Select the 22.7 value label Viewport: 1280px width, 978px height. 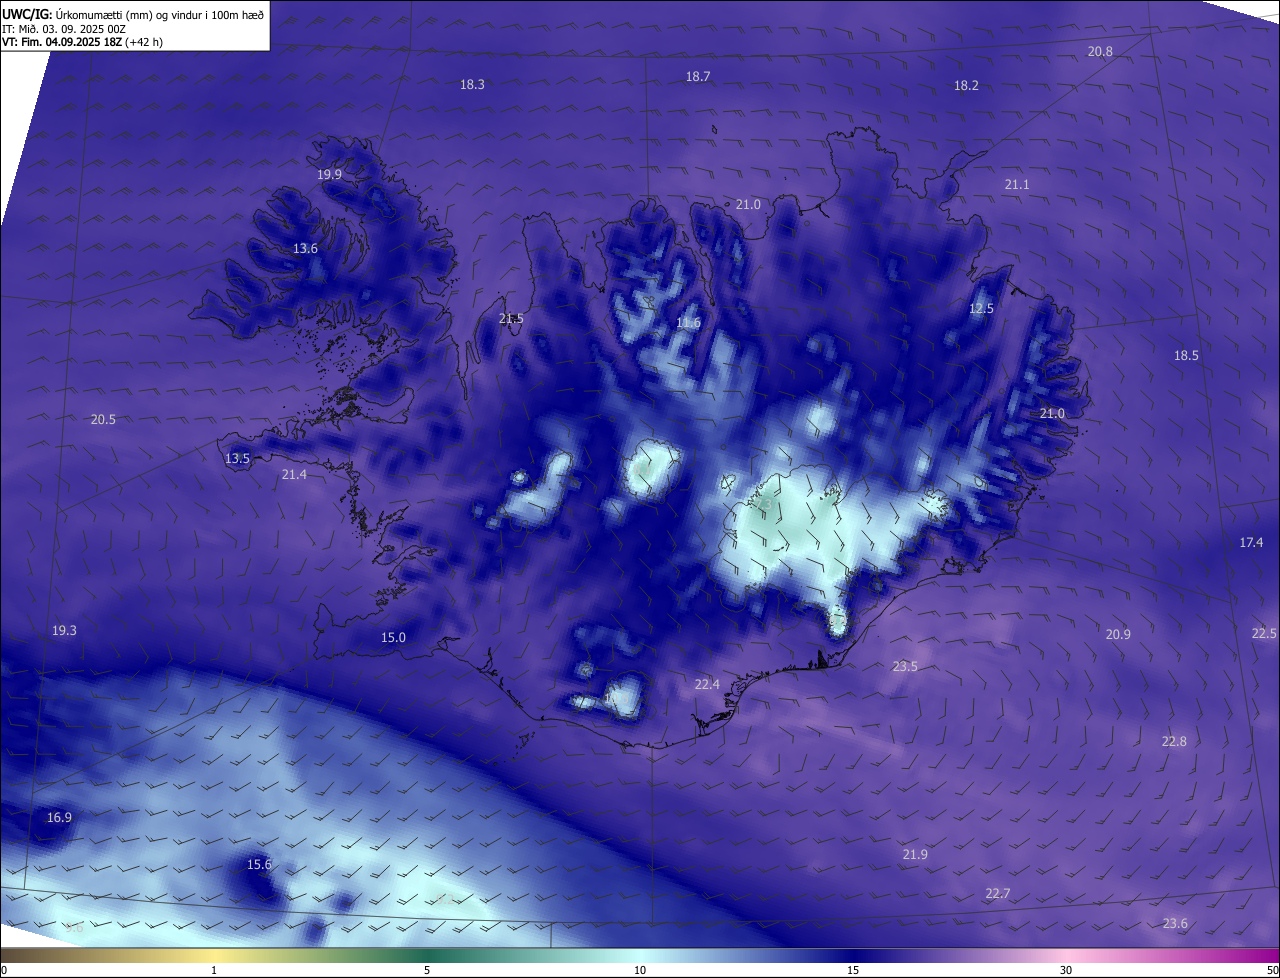[x=997, y=894]
